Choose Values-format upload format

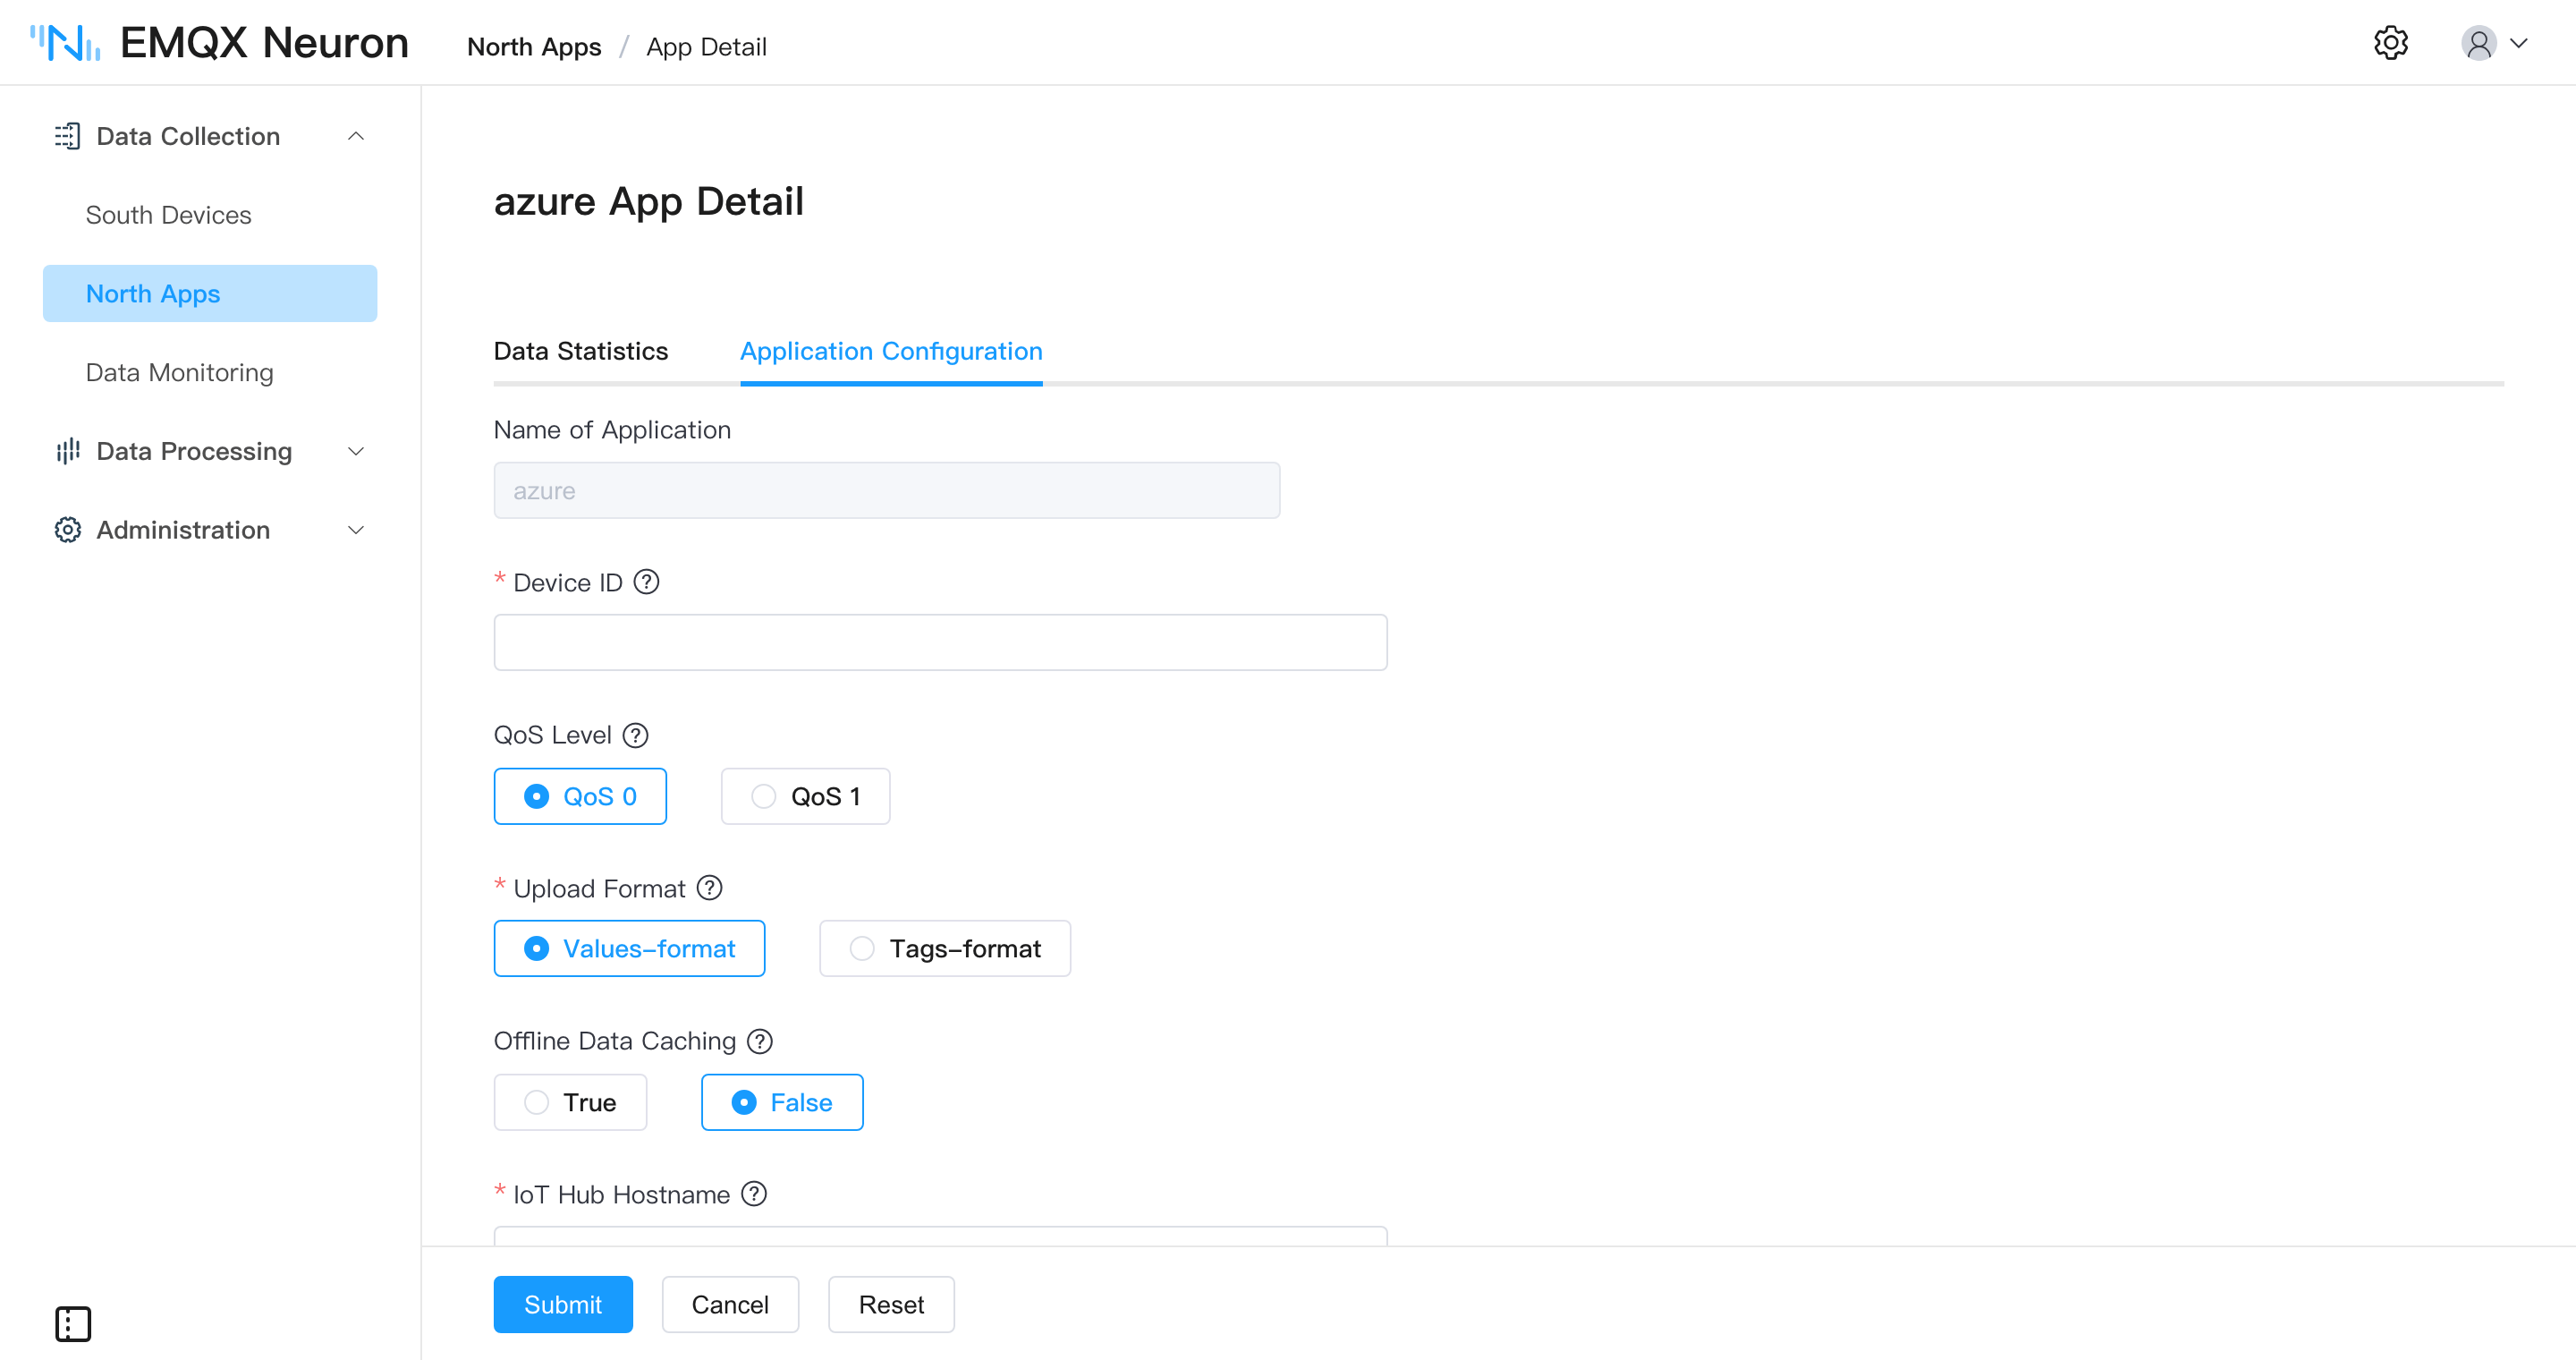tap(629, 948)
